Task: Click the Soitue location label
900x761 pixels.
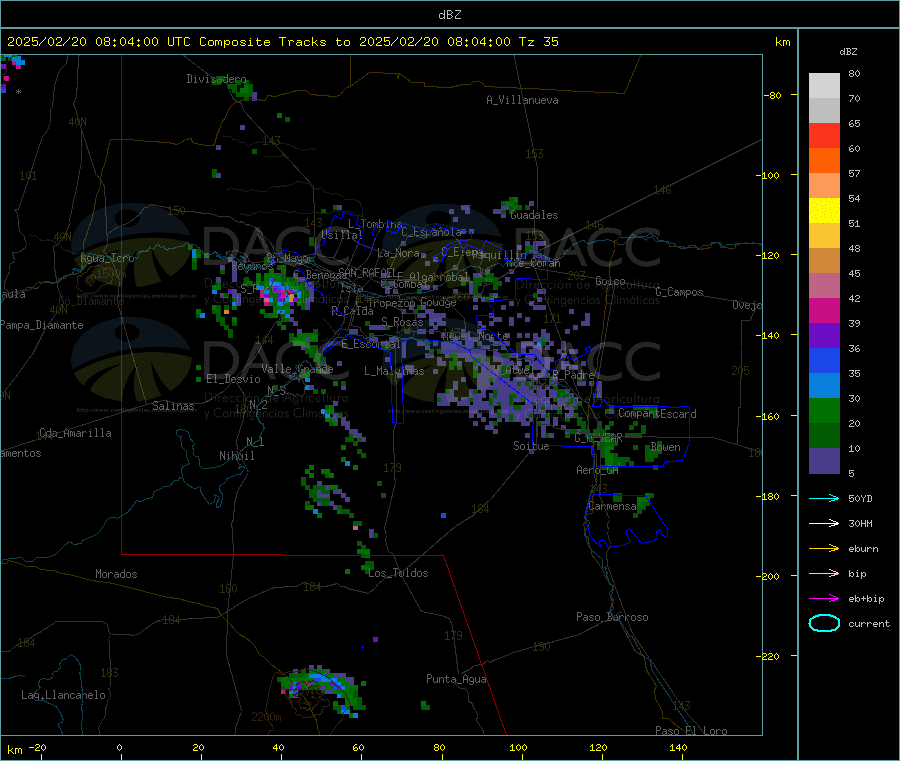Action: tap(531, 446)
